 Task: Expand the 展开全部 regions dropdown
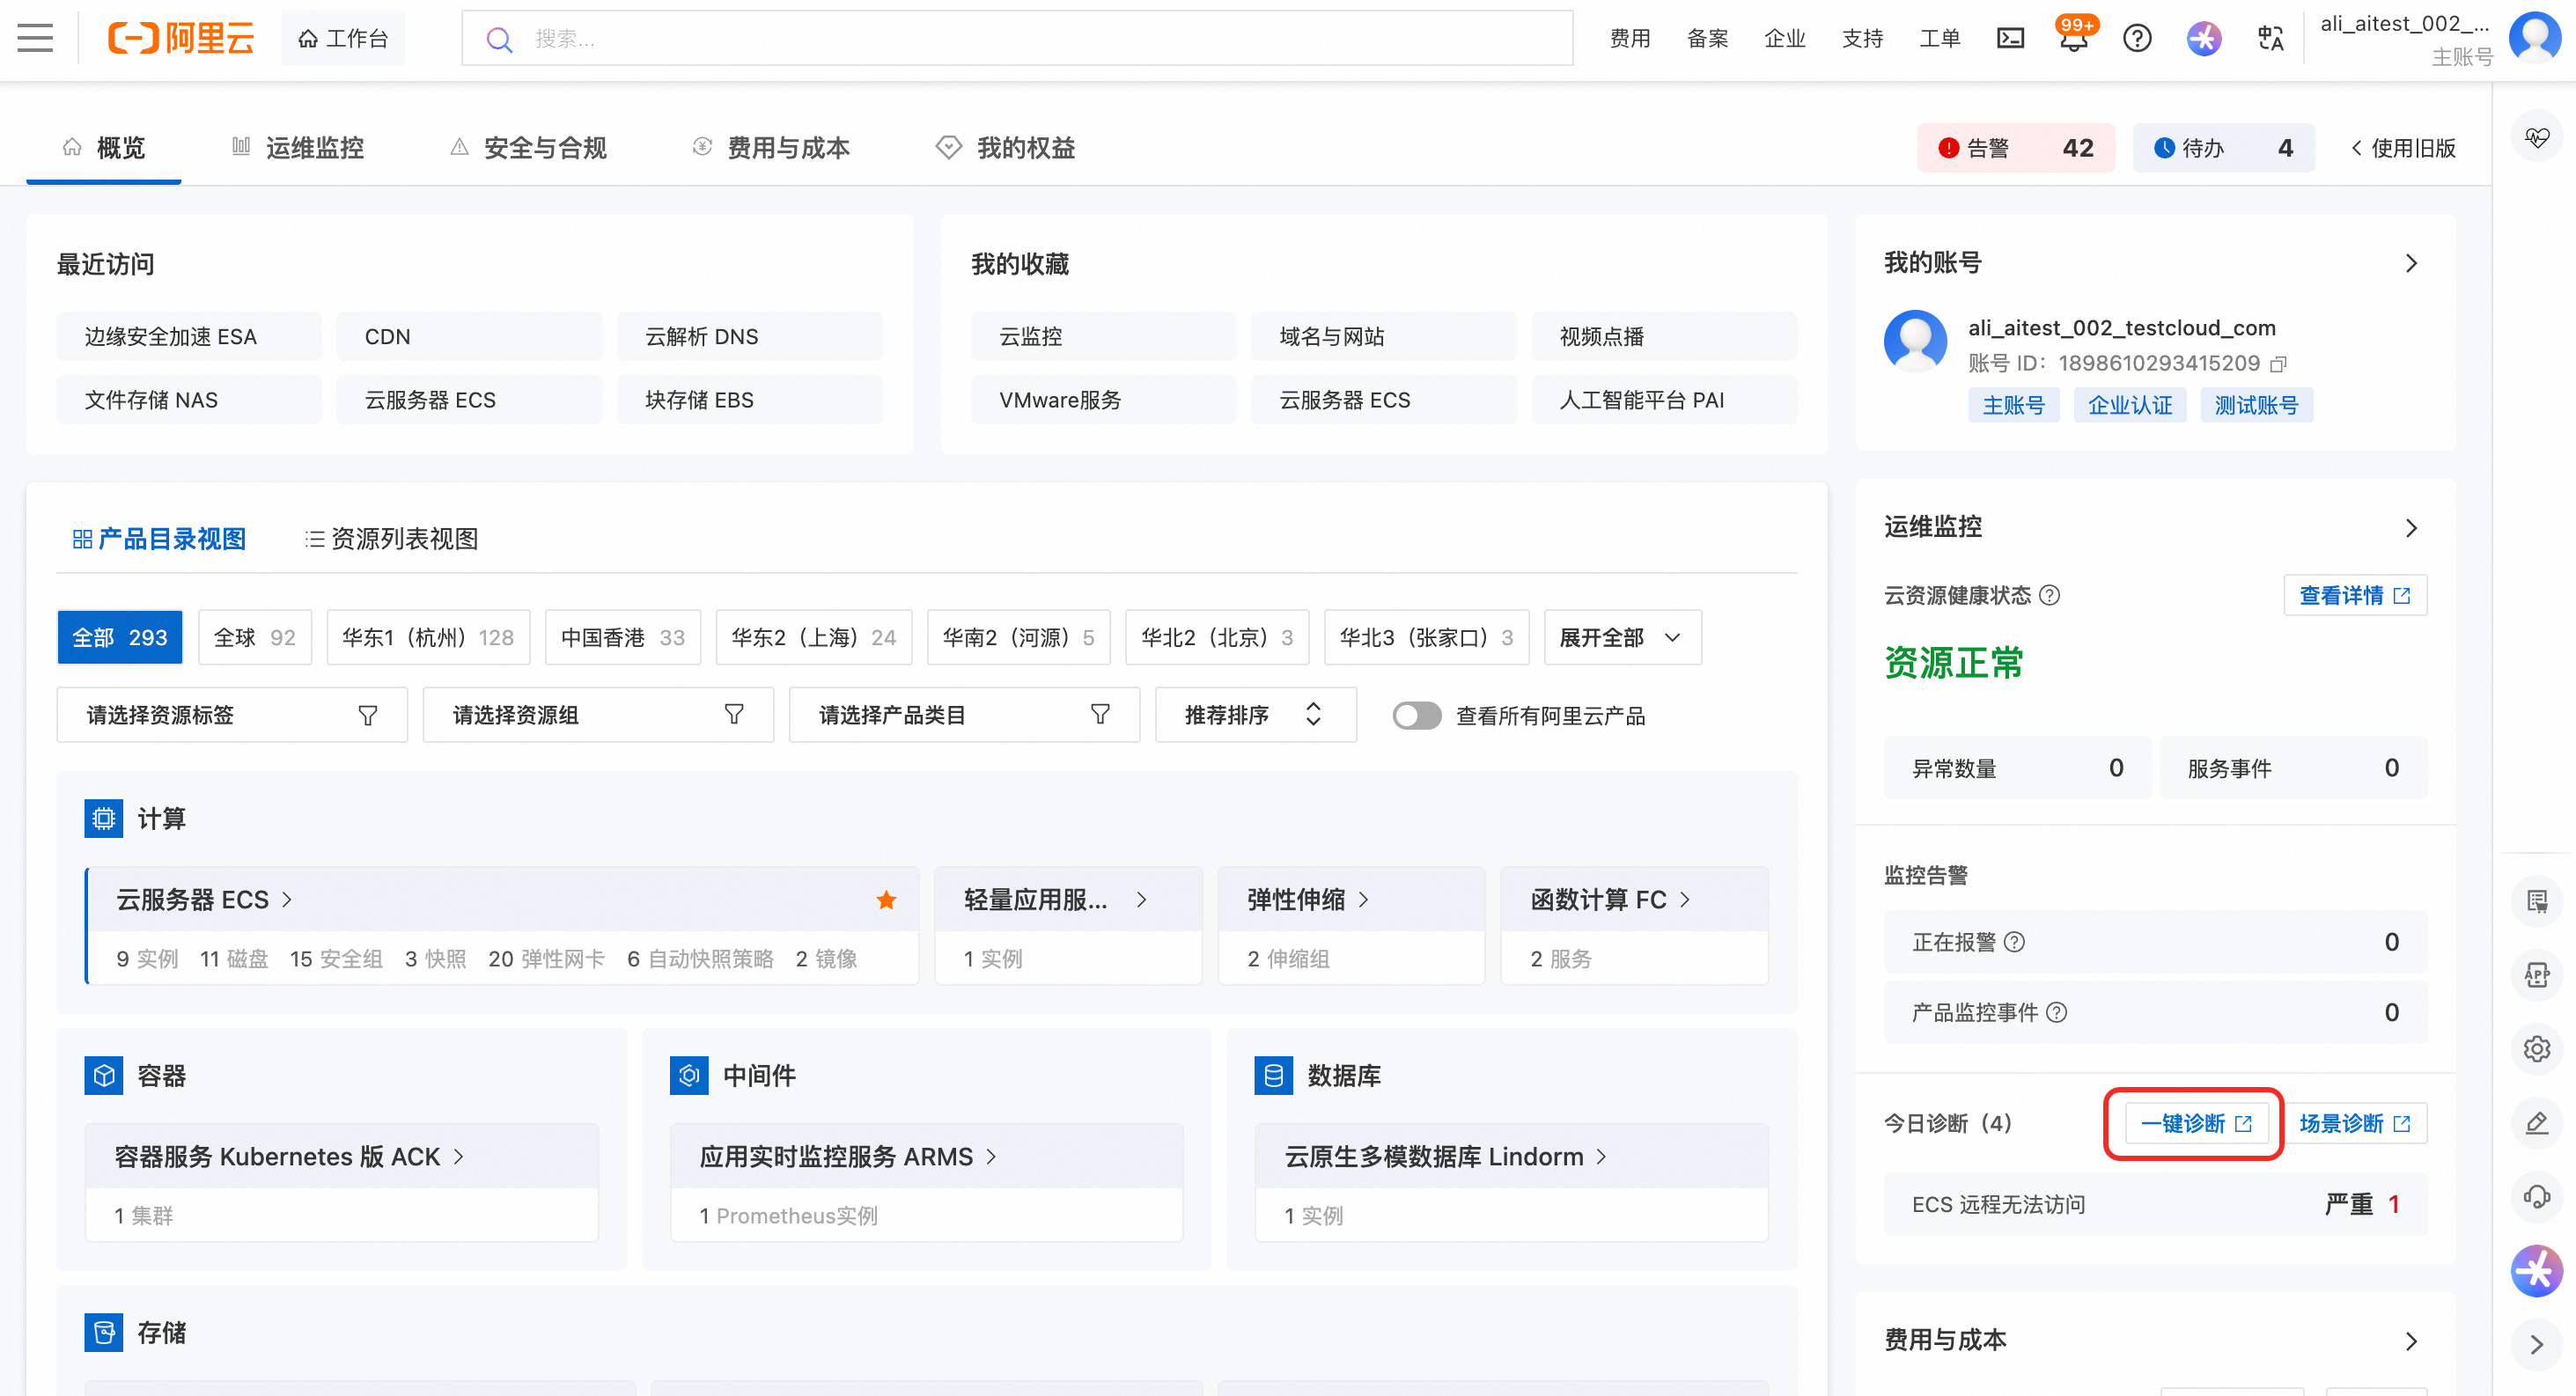(1621, 638)
